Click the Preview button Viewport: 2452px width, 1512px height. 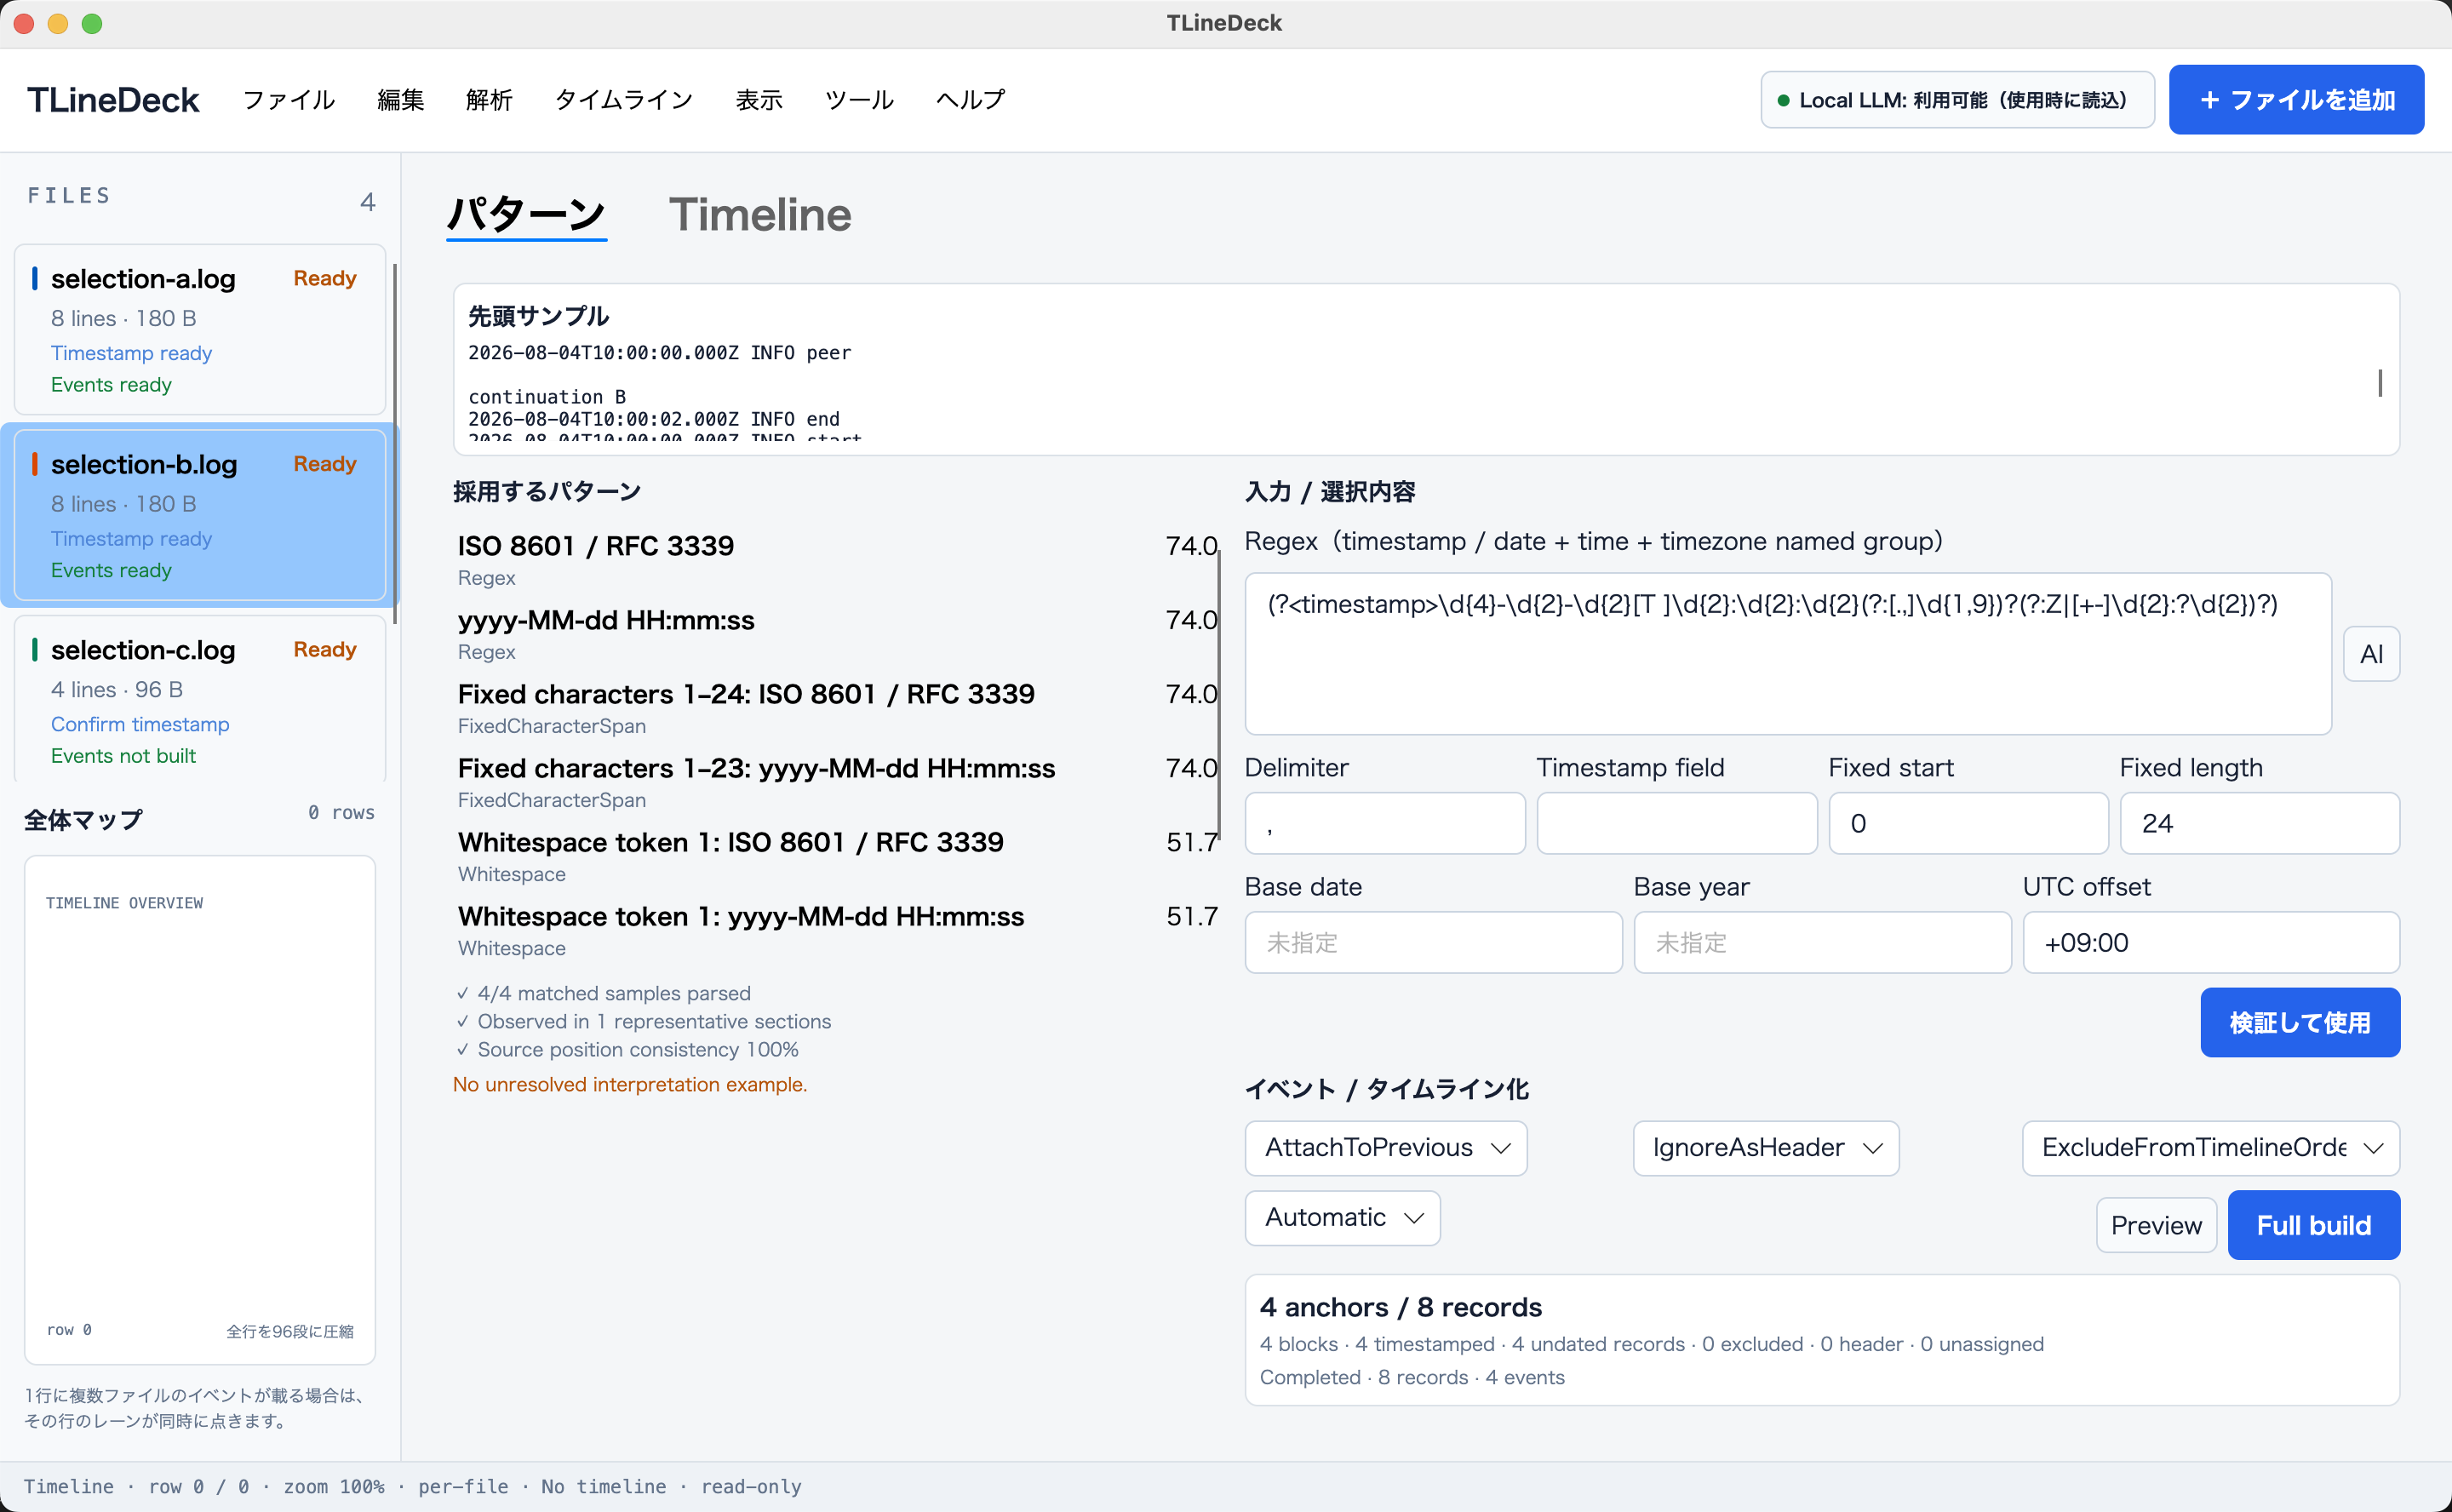pos(2156,1225)
